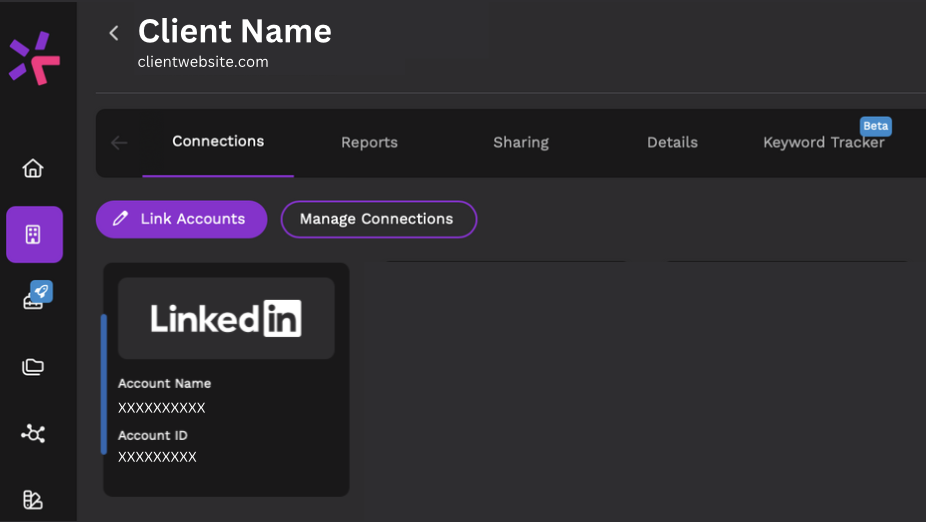Image resolution: width=926 pixels, height=522 pixels.
Task: Open the stacked folders sidebar icon
Action: pyautogui.click(x=33, y=367)
